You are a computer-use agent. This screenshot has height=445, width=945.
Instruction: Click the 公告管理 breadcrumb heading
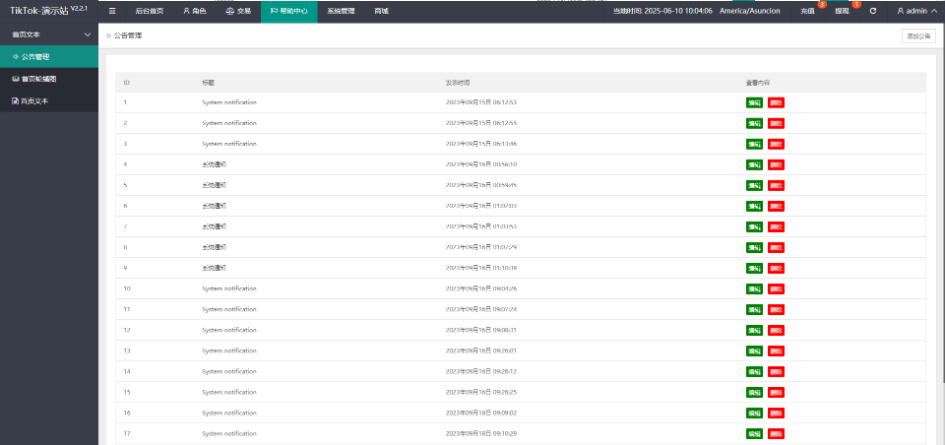pos(128,36)
